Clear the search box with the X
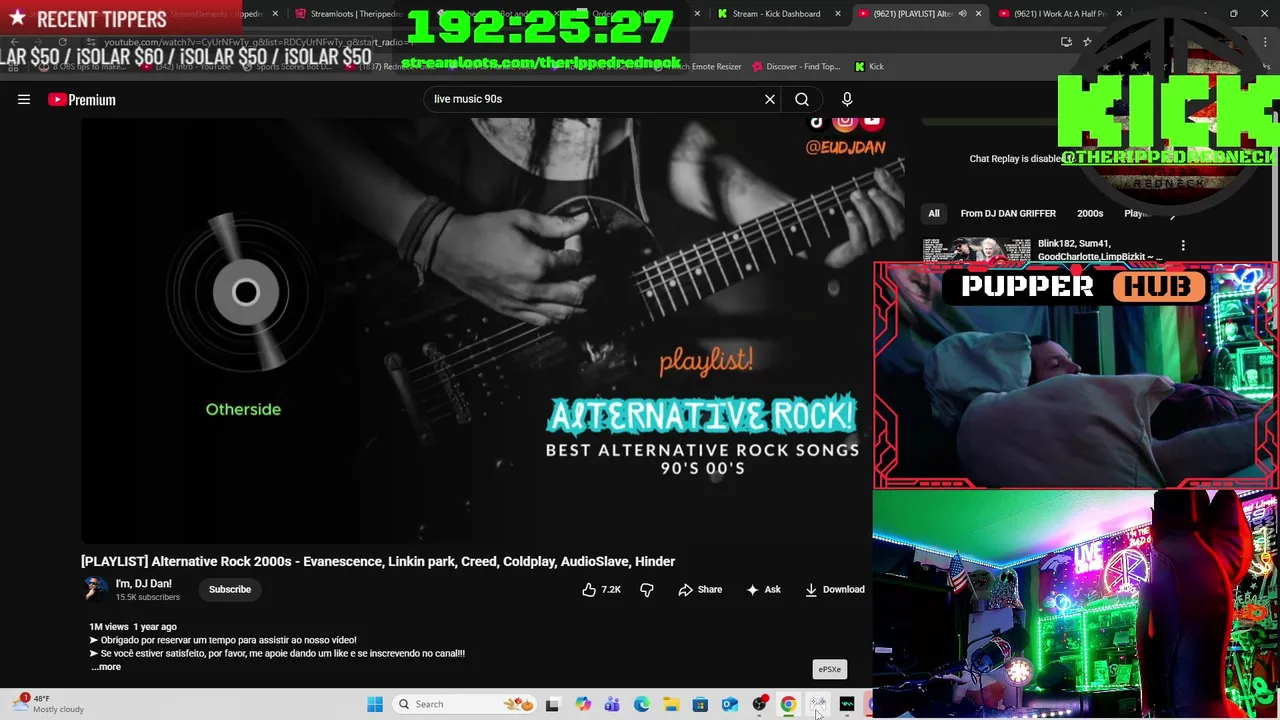The width and height of the screenshot is (1280, 720). tap(770, 99)
